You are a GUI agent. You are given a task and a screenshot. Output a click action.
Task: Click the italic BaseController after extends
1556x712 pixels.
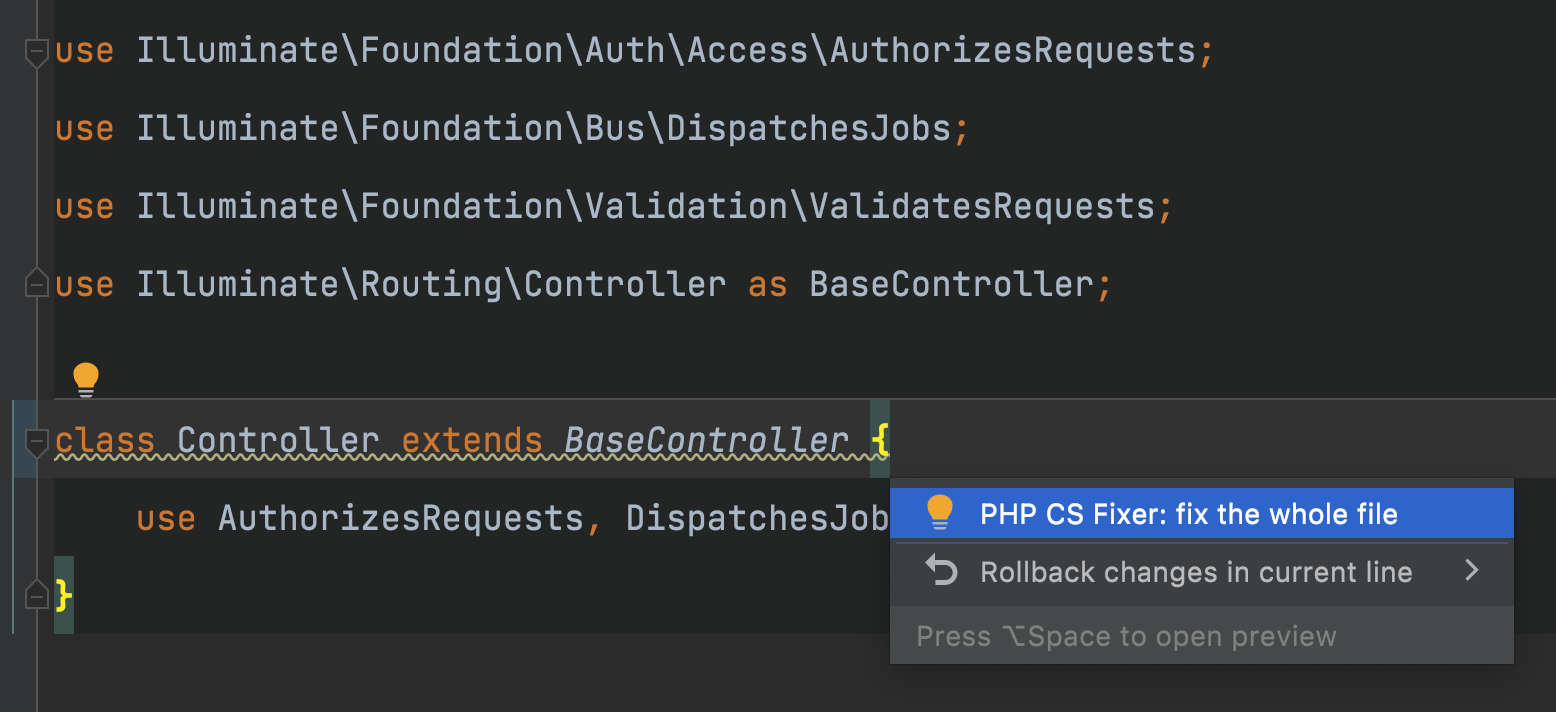click(706, 440)
